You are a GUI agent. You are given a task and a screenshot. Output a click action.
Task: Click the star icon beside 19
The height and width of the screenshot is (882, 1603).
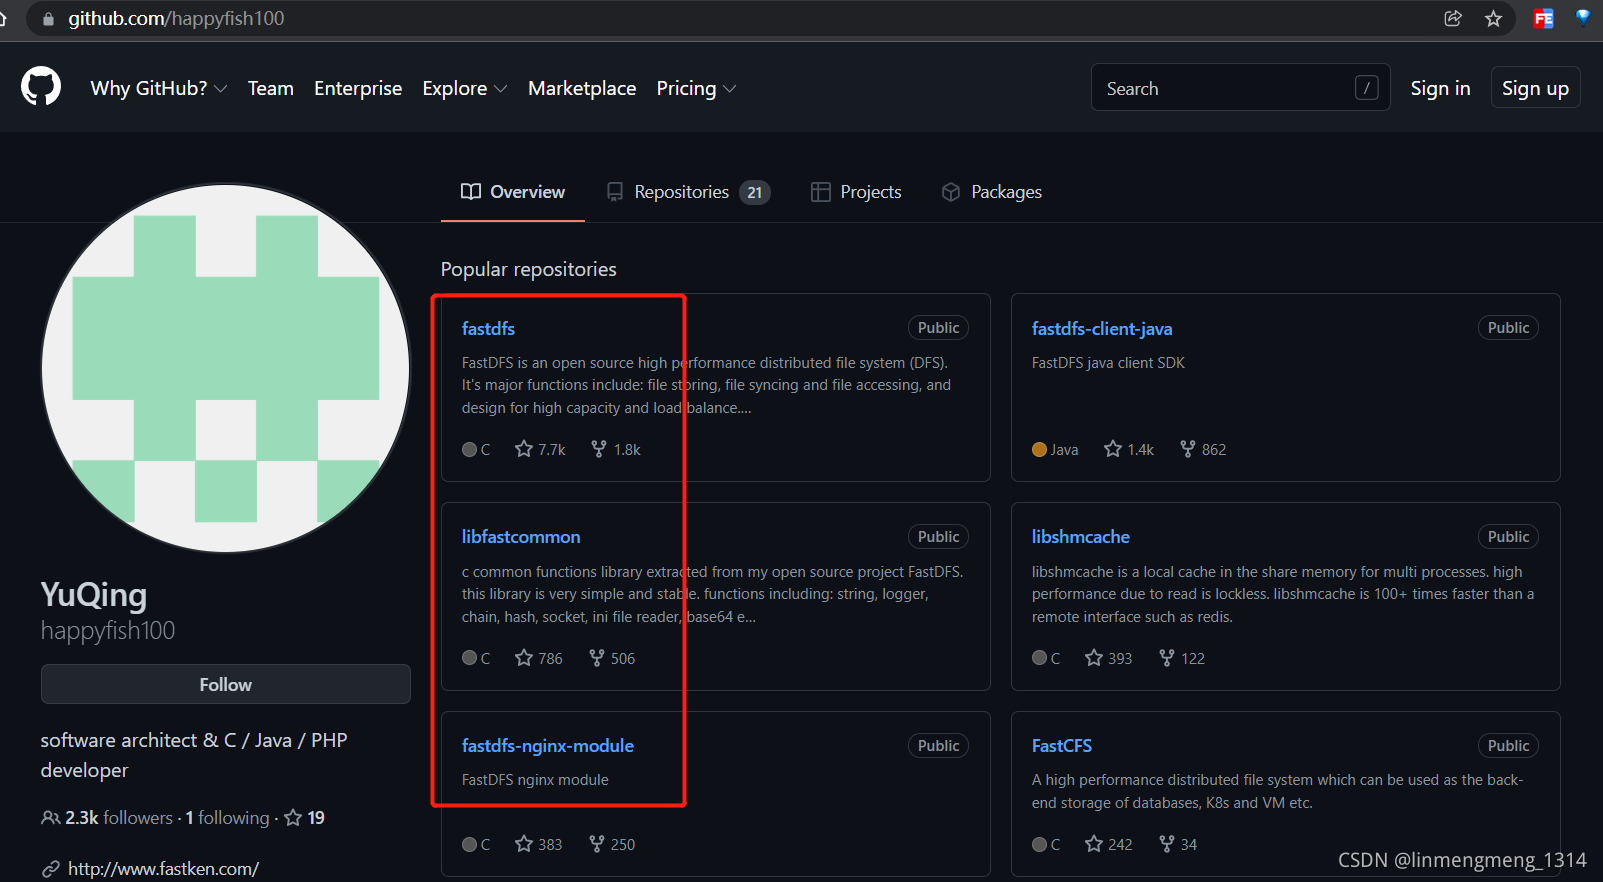click(x=293, y=818)
